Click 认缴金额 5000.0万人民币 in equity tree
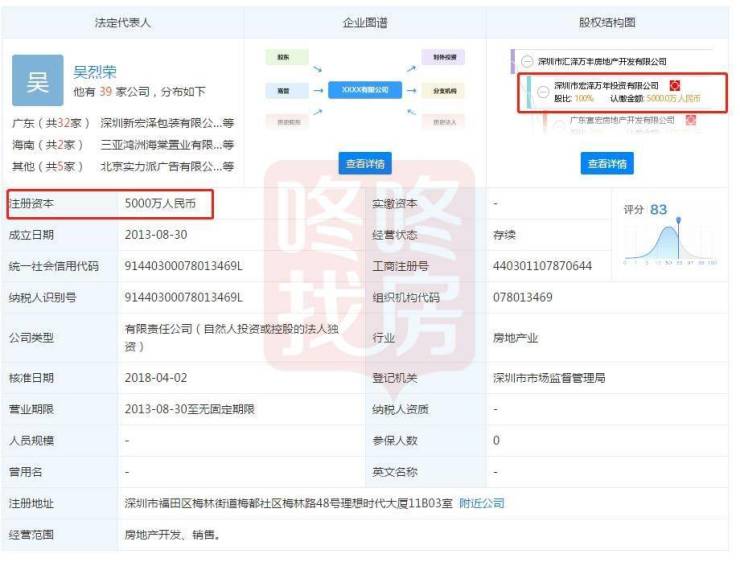The image size is (740, 562). click(x=655, y=98)
